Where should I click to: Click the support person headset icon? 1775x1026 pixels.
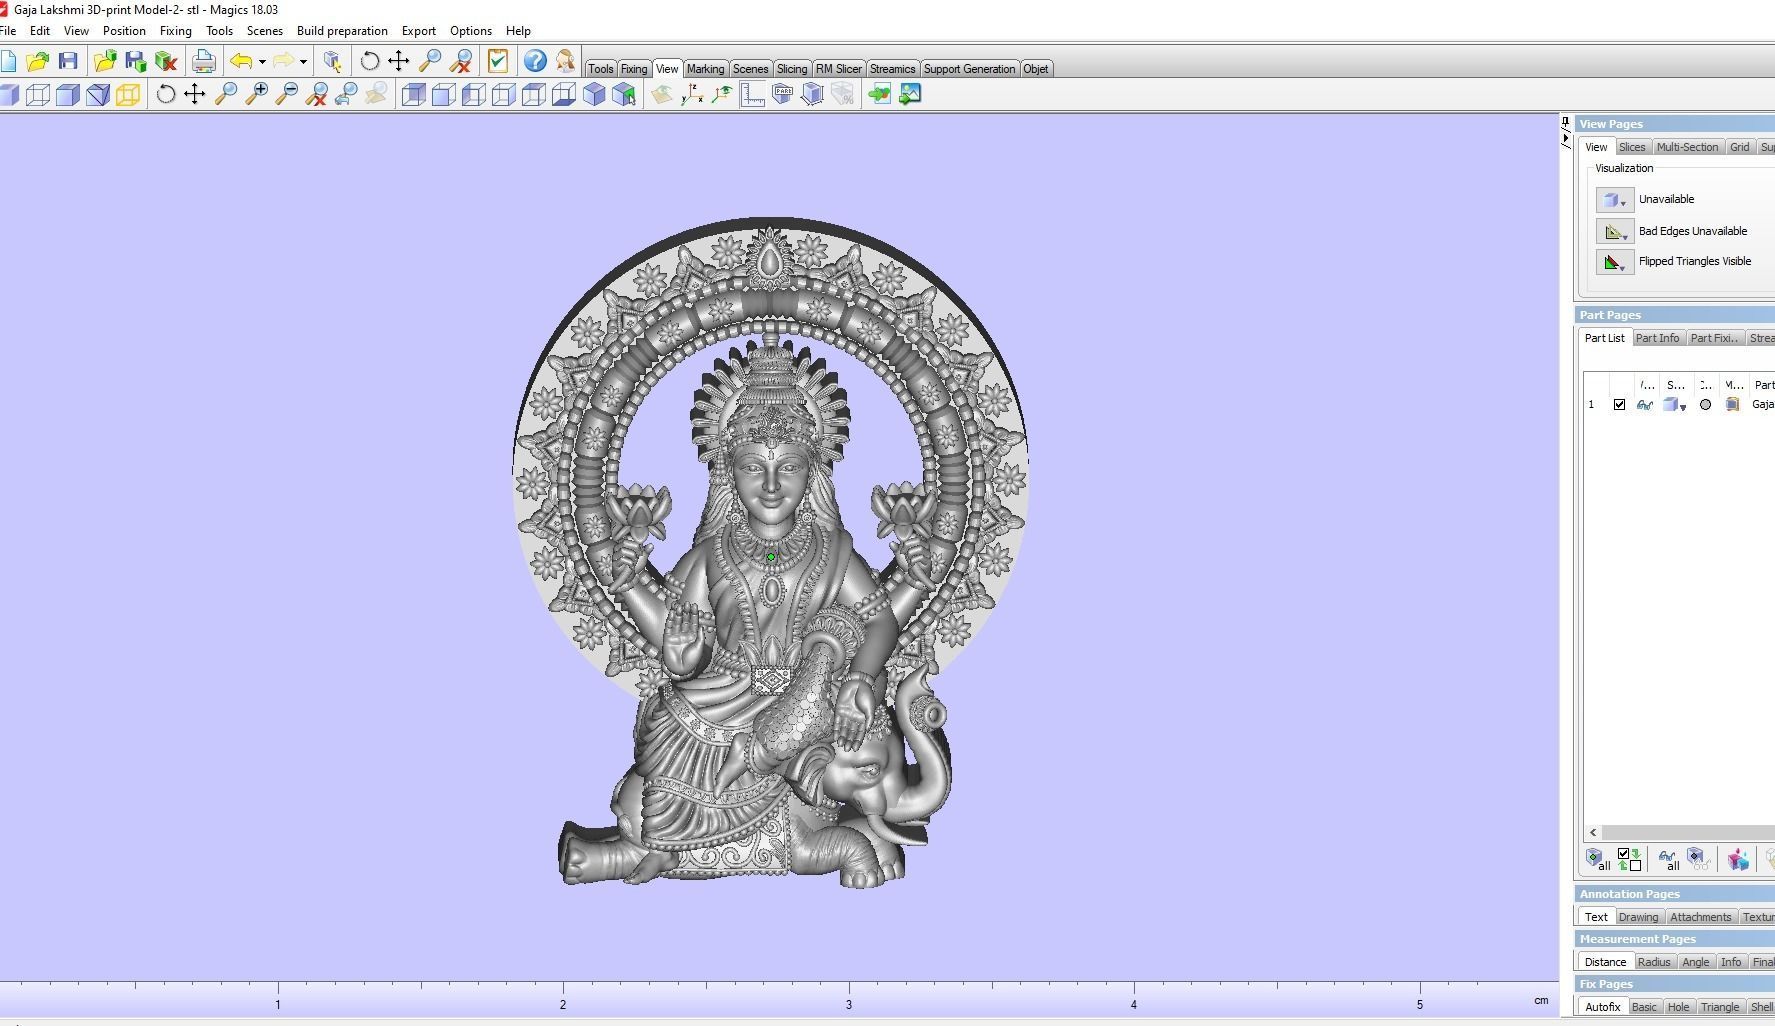565,62
